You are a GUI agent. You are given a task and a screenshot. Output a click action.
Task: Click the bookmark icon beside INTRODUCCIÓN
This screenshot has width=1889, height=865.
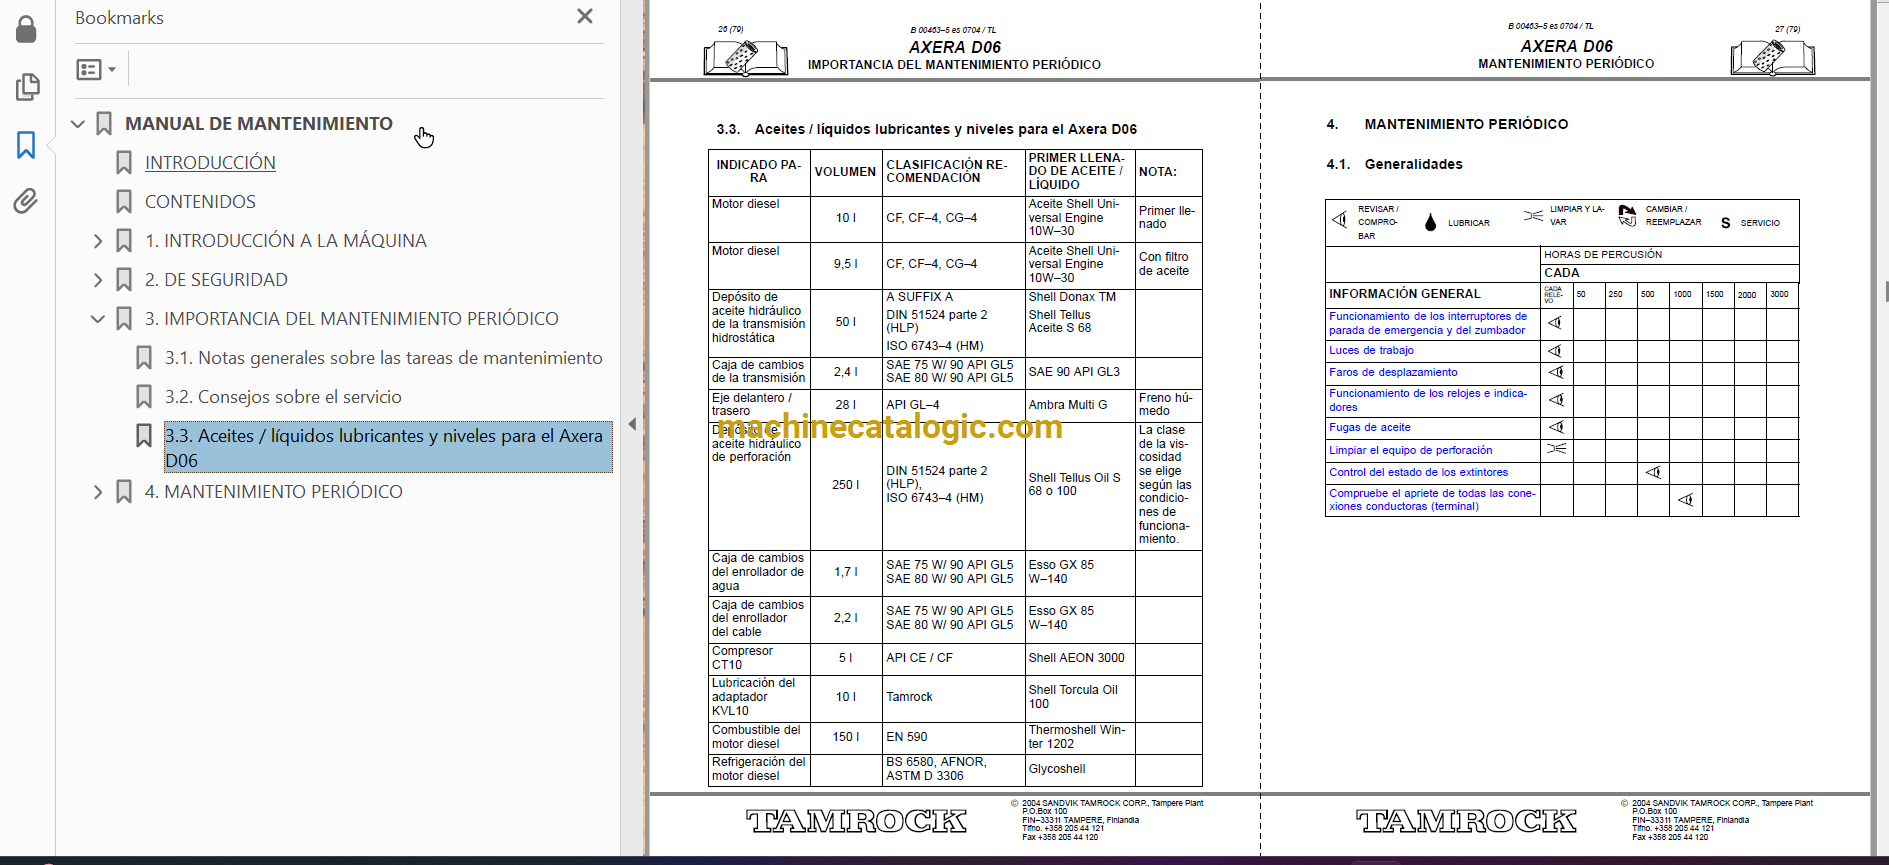124,163
